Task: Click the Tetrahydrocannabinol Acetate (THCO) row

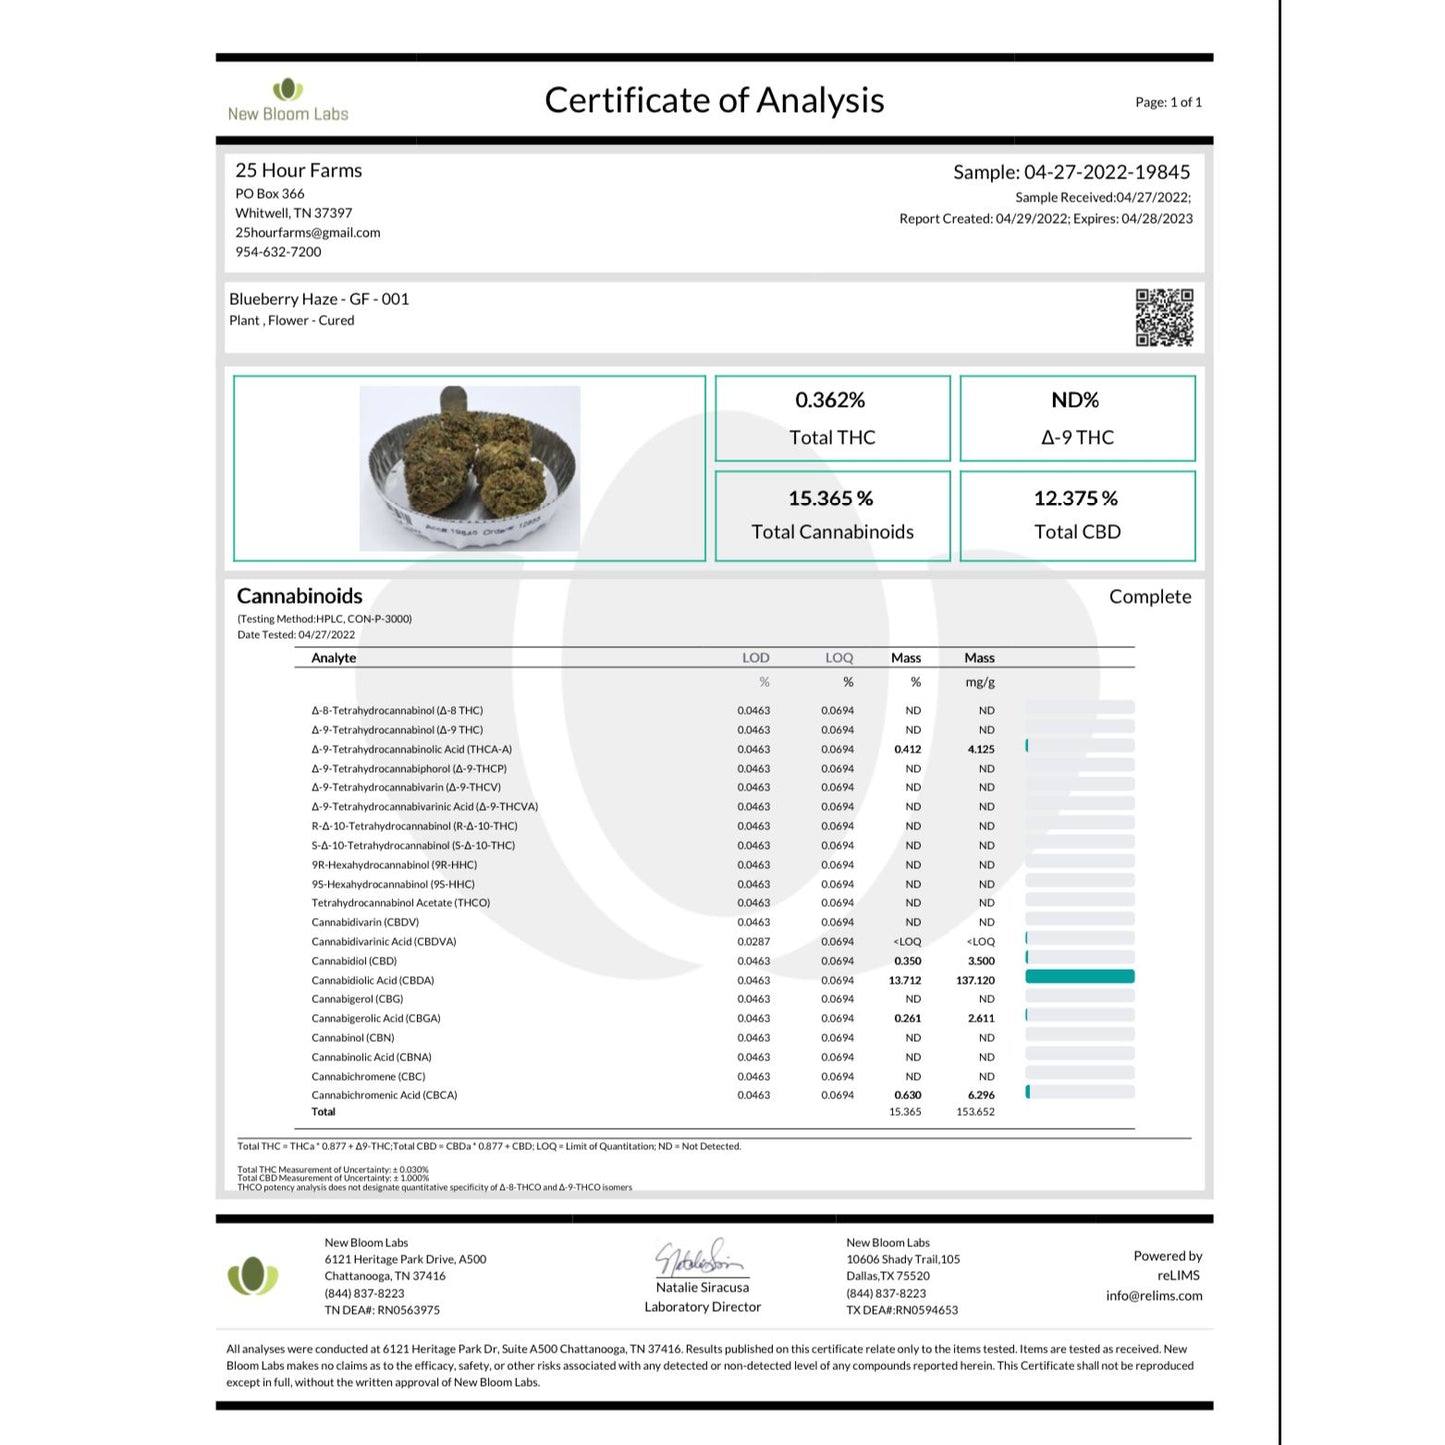Action: click(x=715, y=903)
